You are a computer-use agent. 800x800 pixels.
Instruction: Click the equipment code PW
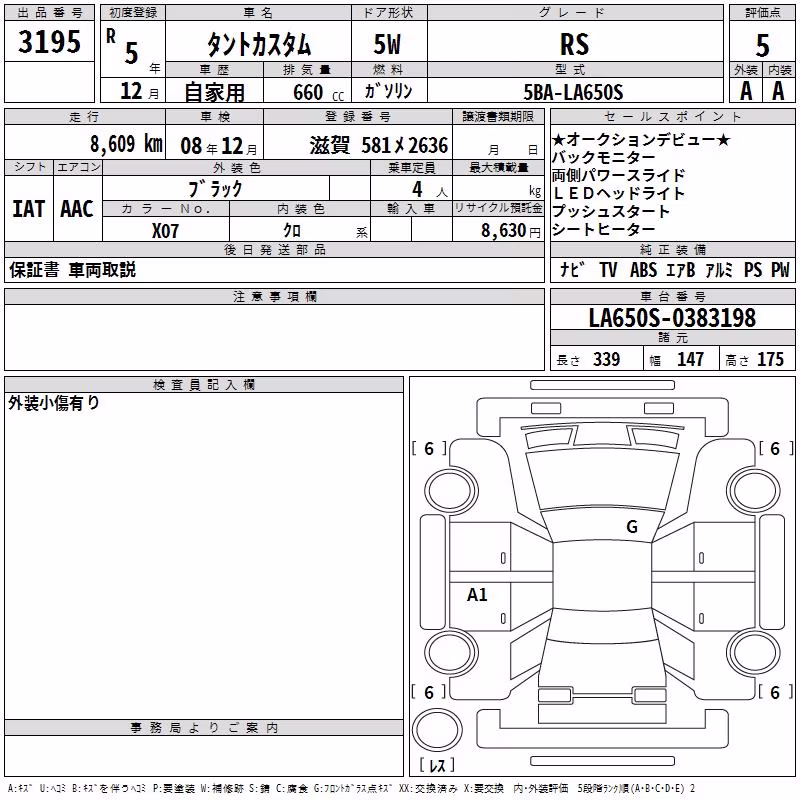[x=780, y=270]
